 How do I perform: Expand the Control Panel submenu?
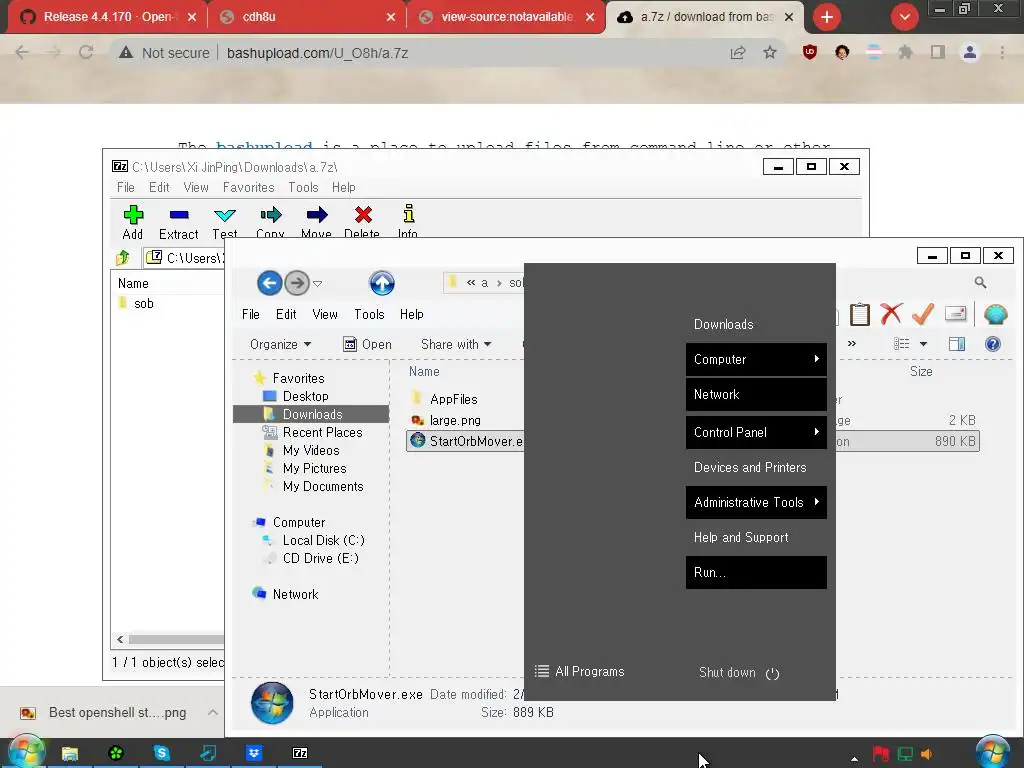point(756,432)
